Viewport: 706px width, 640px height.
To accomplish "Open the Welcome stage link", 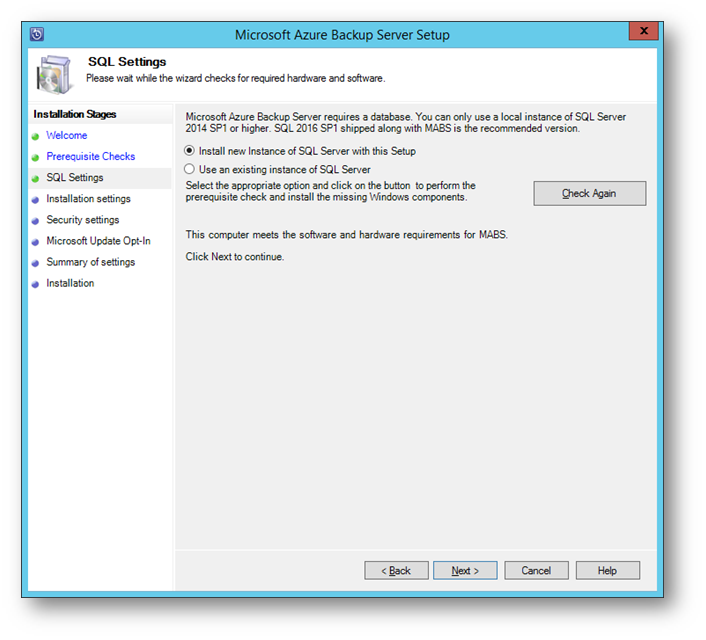I will (67, 136).
